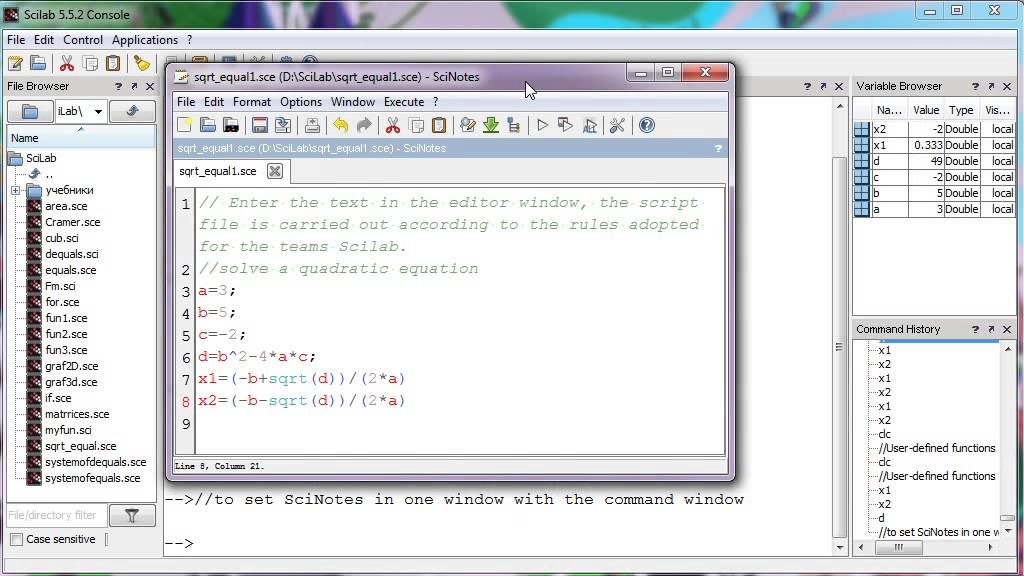Select systemofequals.sce file
Viewport: 1024px width, 576px height.
pyautogui.click(x=93, y=478)
